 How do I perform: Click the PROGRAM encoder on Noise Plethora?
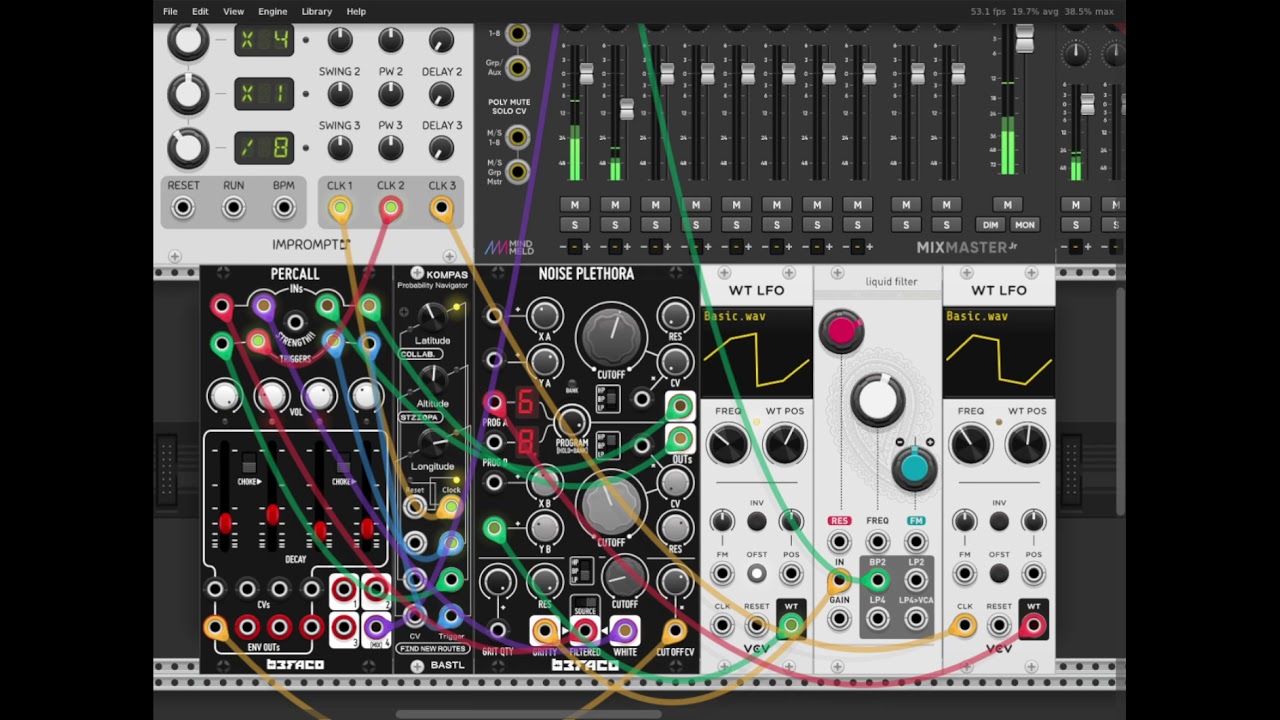click(x=571, y=423)
